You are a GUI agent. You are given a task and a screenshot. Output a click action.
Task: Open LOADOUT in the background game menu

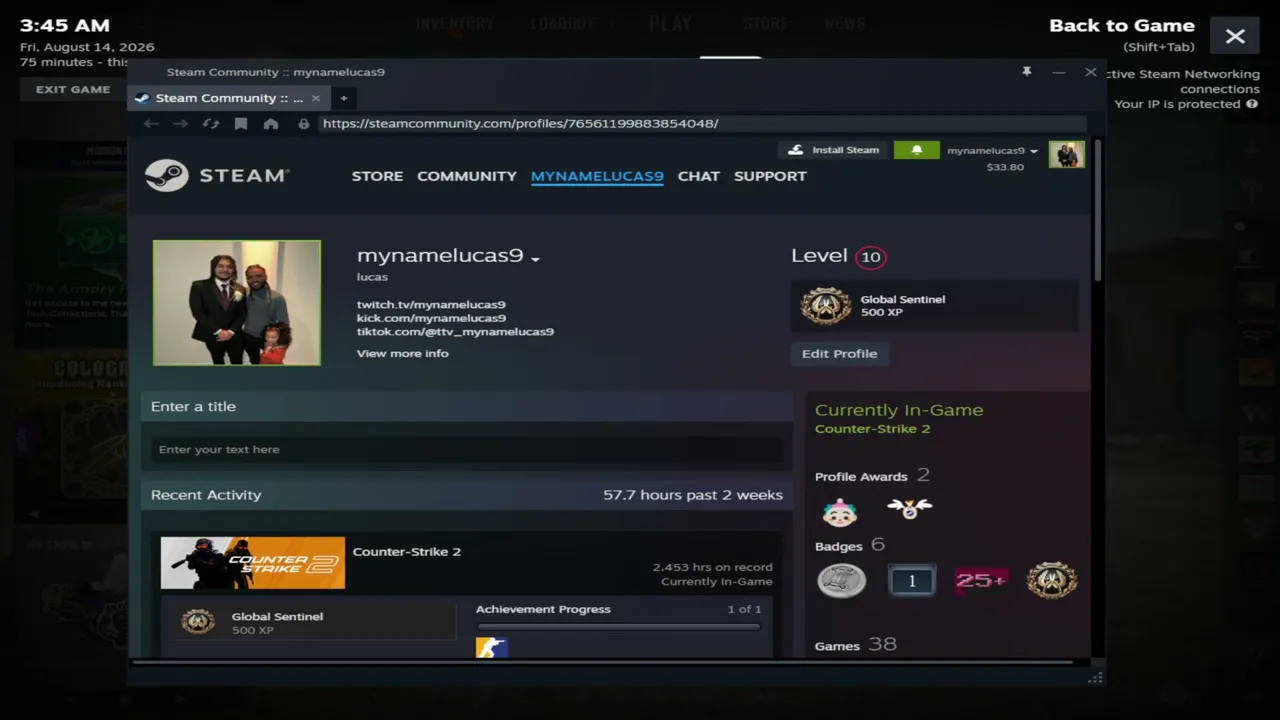coord(563,23)
